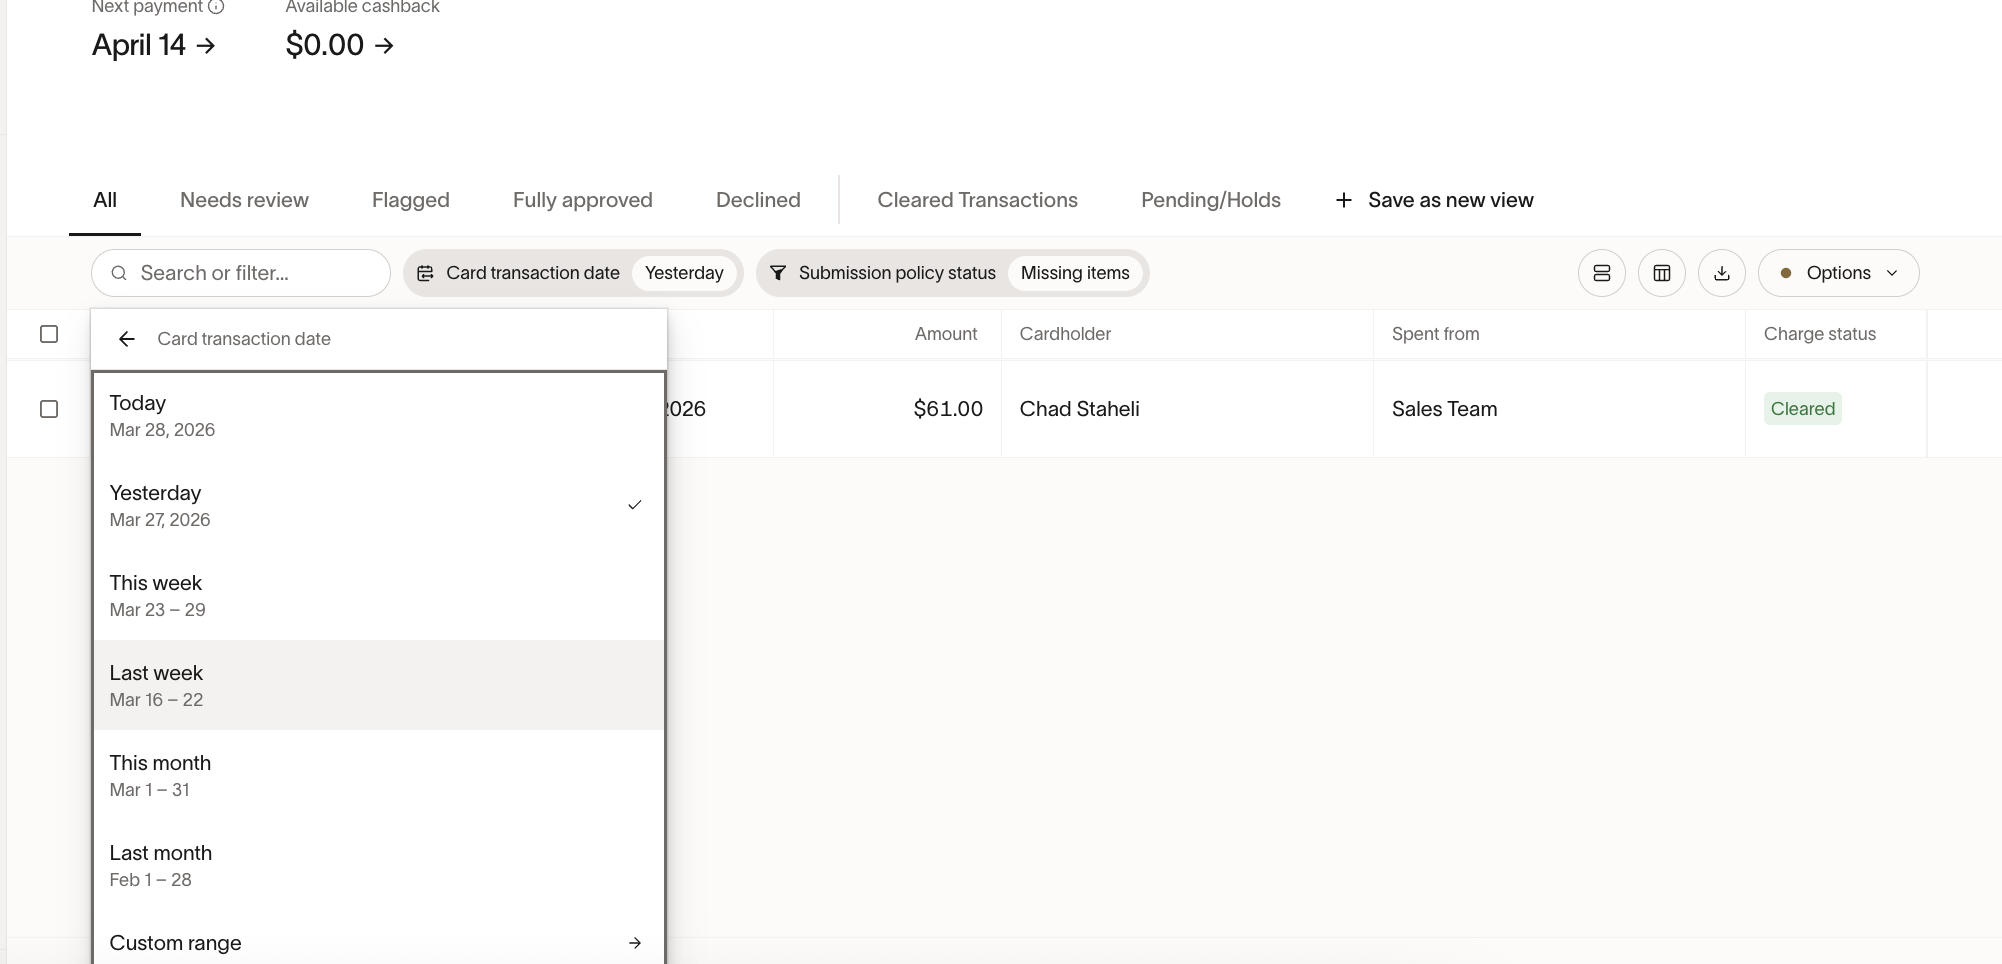Click the Cleared status badge
The height and width of the screenshot is (964, 2002).
point(1802,409)
